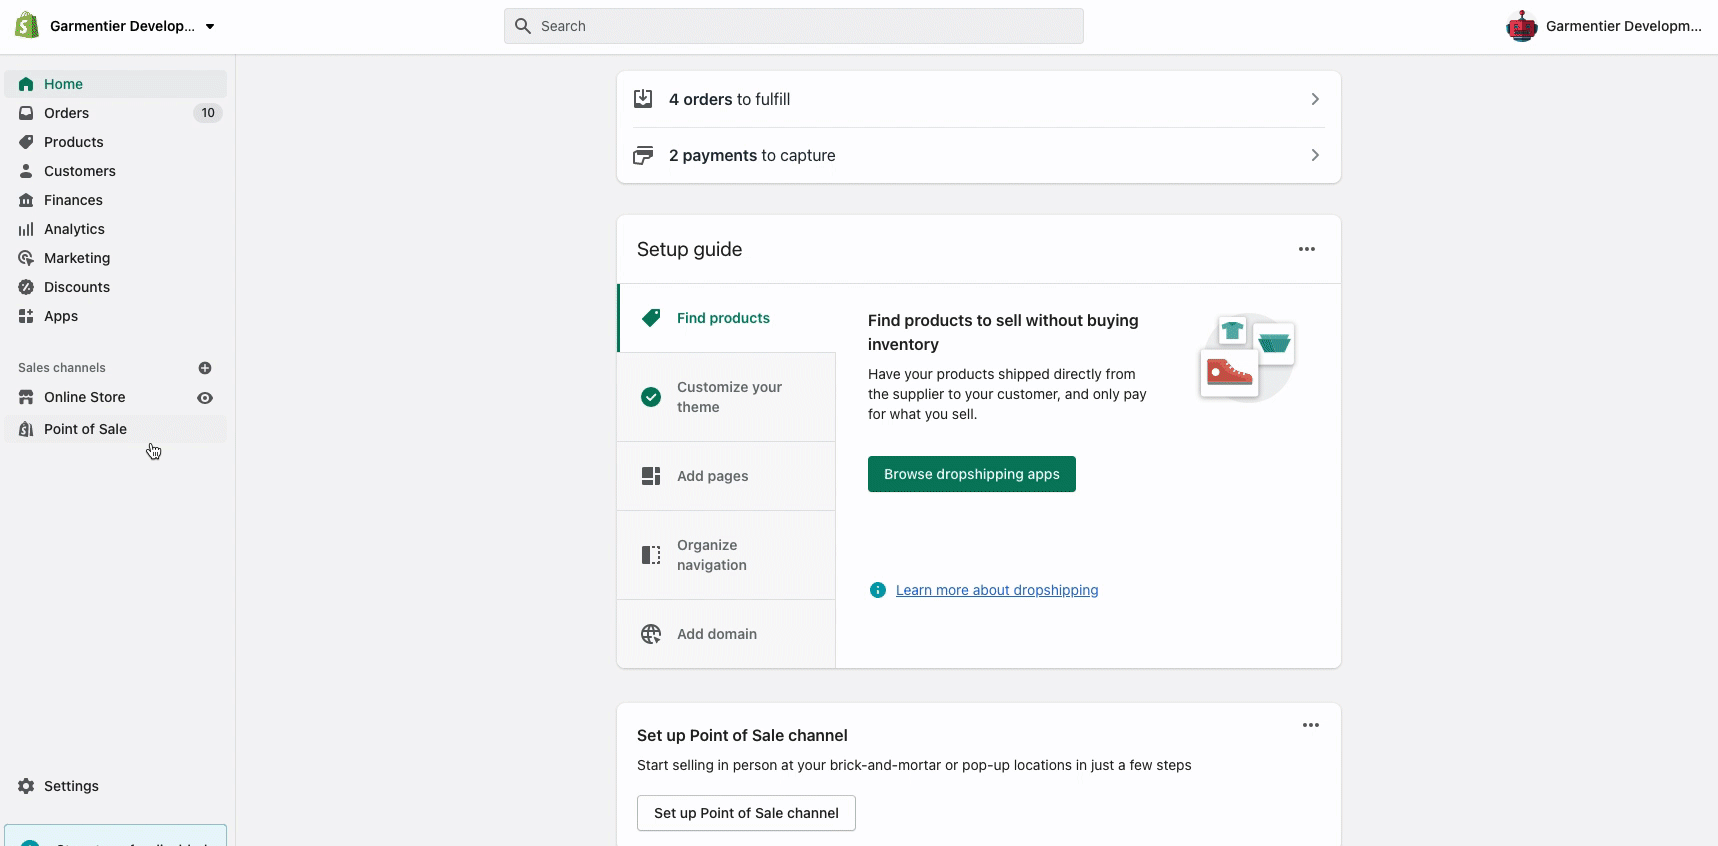Open the account avatar robot icon
Screen dimensions: 1718x846
[1522, 26]
